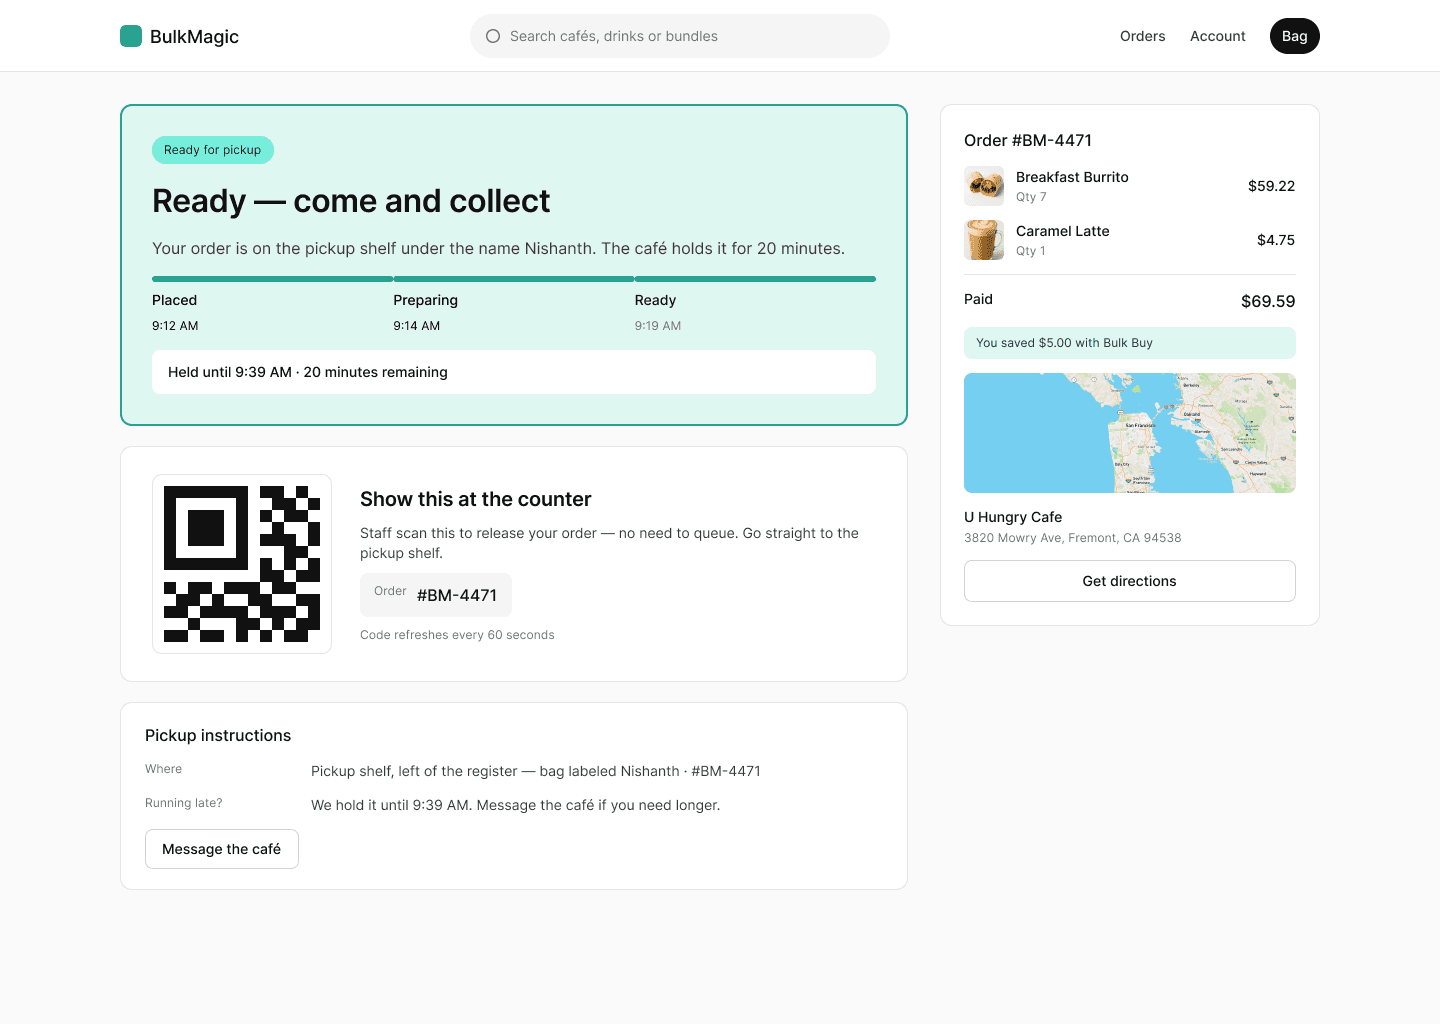Image resolution: width=1440 pixels, height=1024 pixels.
Task: Click the Held until 9:39 AM notice
Action: coord(514,372)
